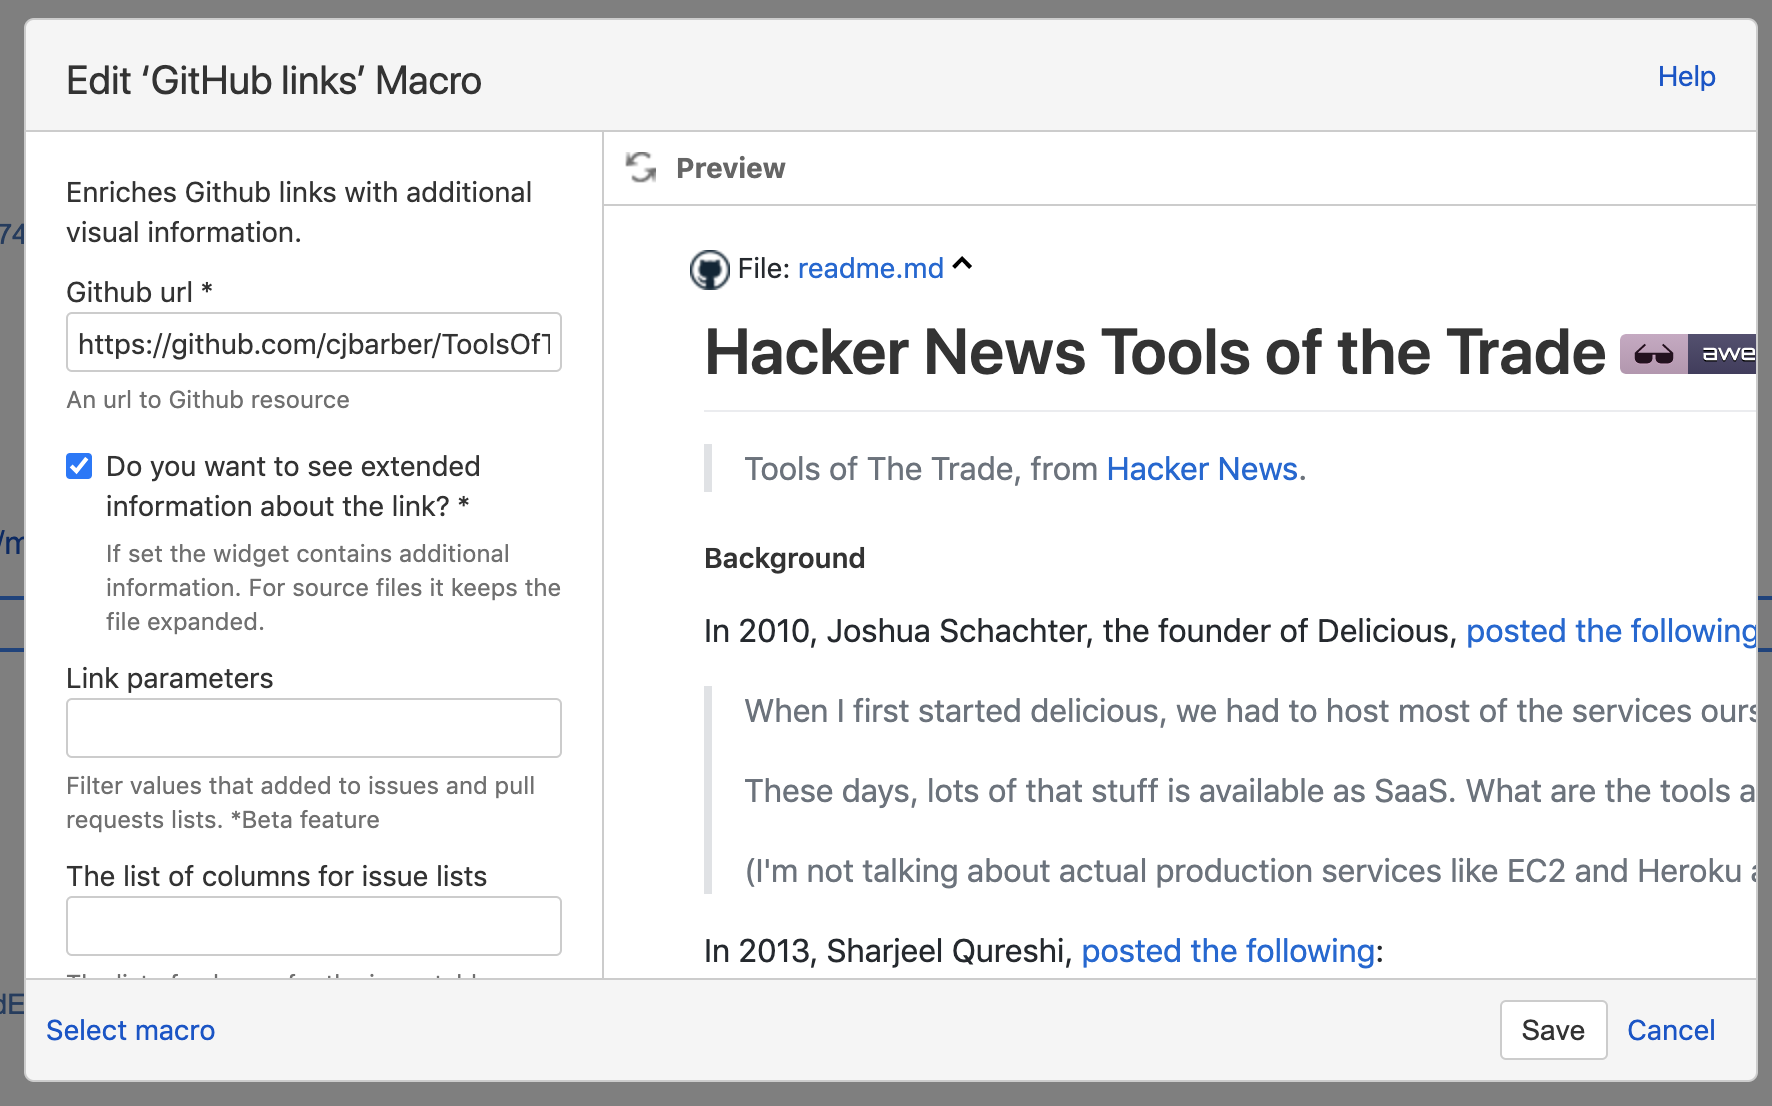
Task: Focus the Github url input field
Action: (x=314, y=343)
